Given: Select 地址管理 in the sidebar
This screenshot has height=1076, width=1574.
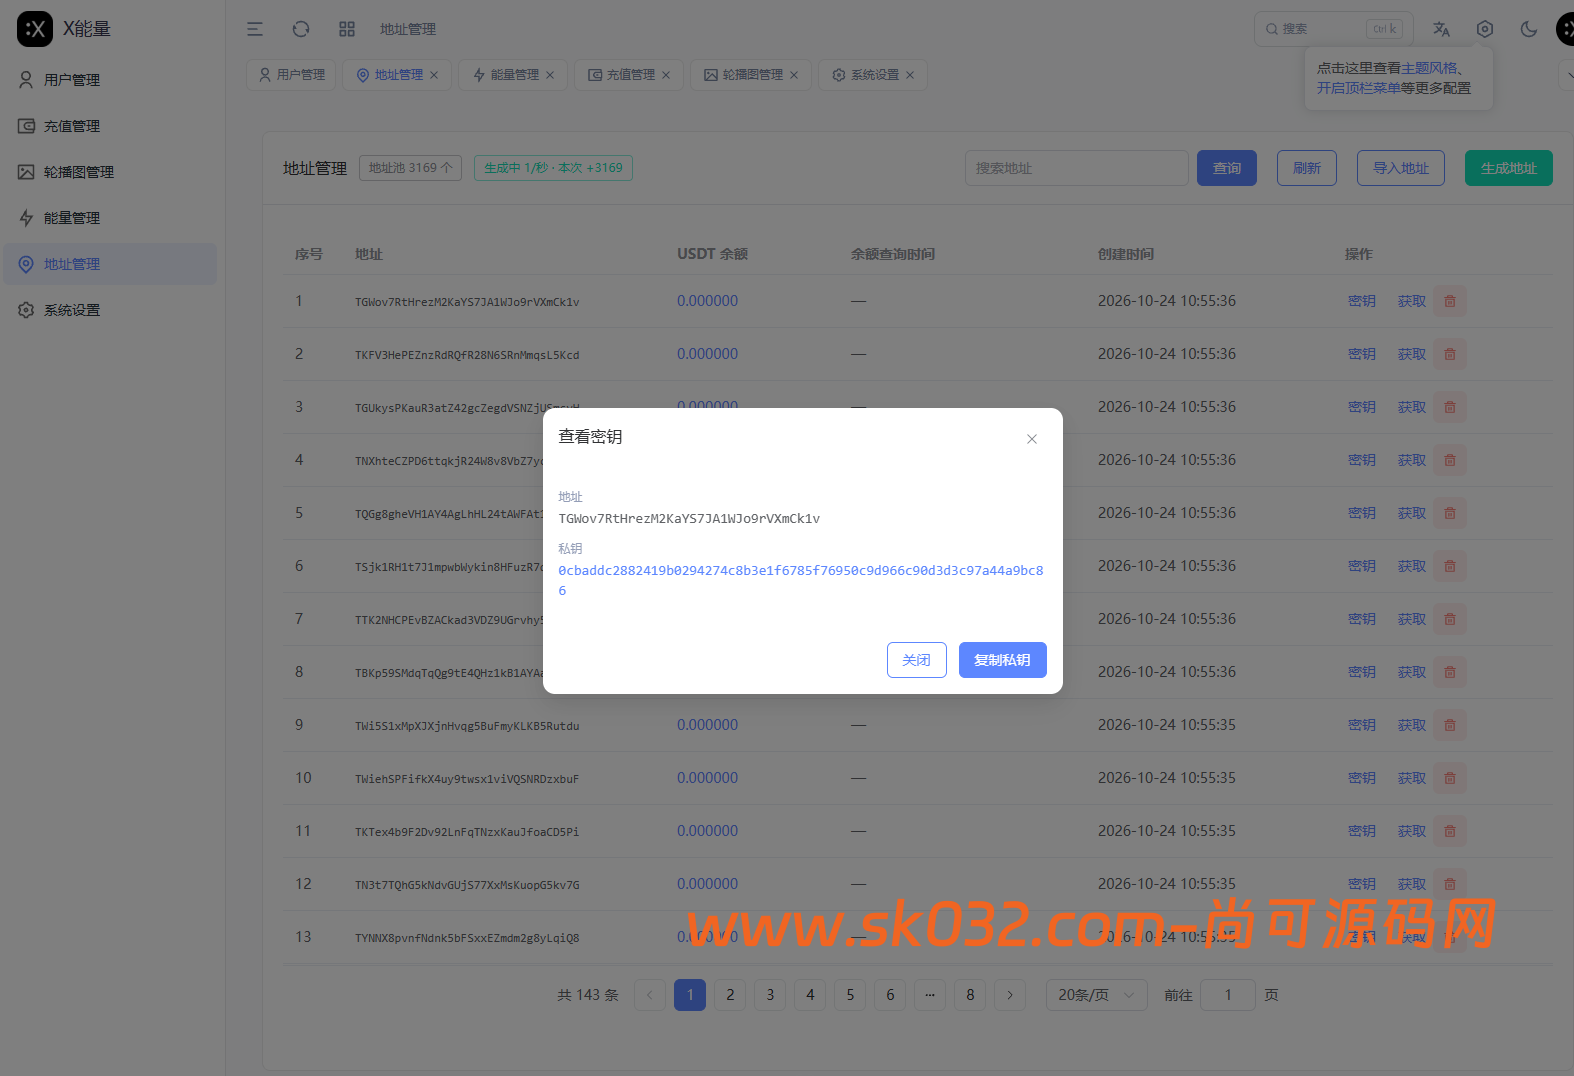Looking at the screenshot, I should point(110,264).
